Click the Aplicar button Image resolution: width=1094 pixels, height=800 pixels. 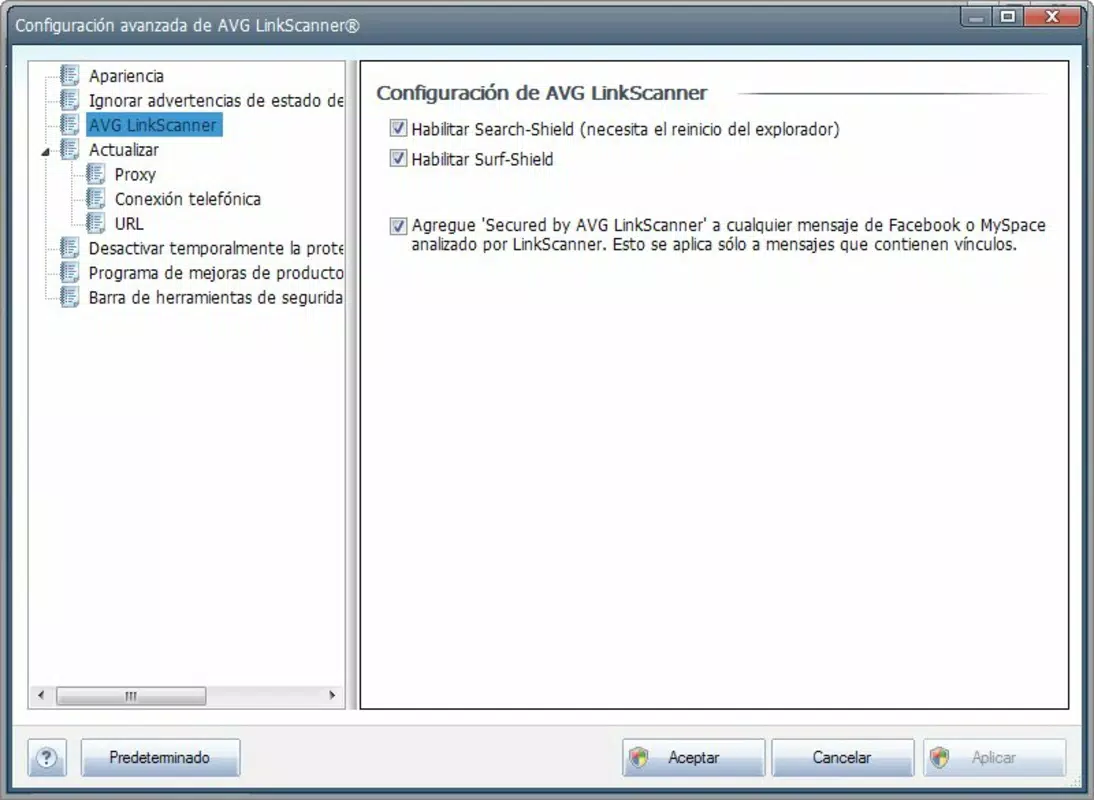point(995,757)
